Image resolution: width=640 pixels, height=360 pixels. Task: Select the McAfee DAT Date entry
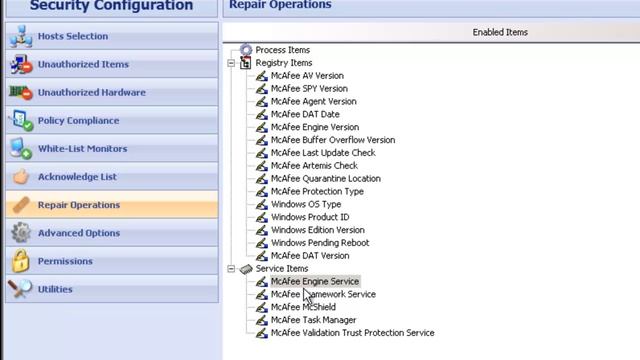click(x=305, y=114)
